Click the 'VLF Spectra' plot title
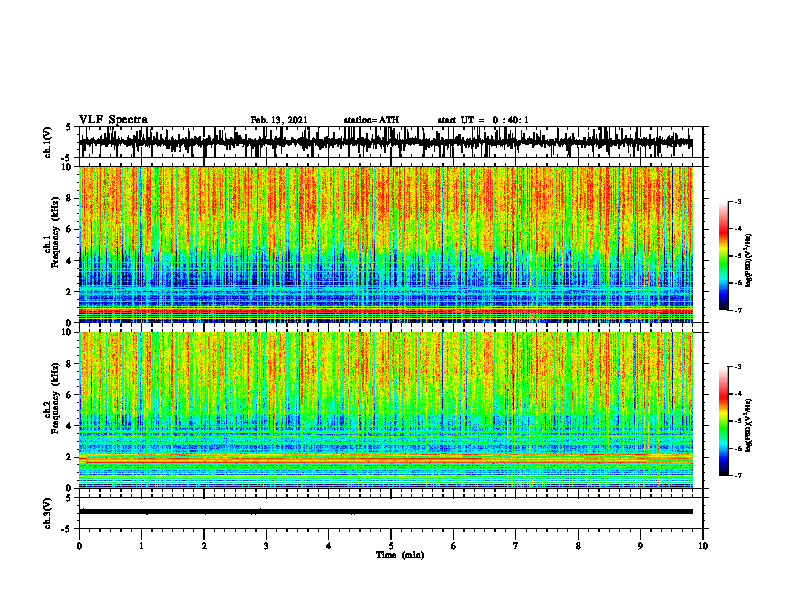The image size is (792, 612). [x=113, y=120]
